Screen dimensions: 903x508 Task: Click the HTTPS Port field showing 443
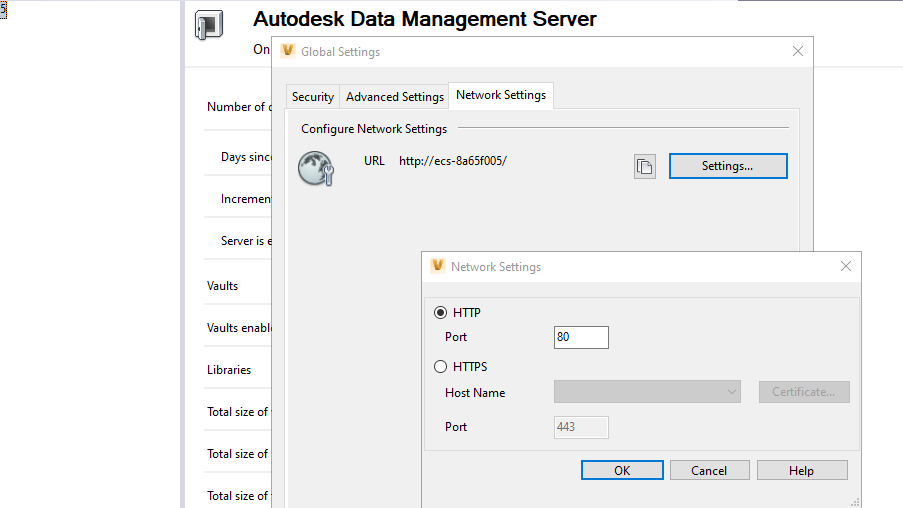(581, 427)
